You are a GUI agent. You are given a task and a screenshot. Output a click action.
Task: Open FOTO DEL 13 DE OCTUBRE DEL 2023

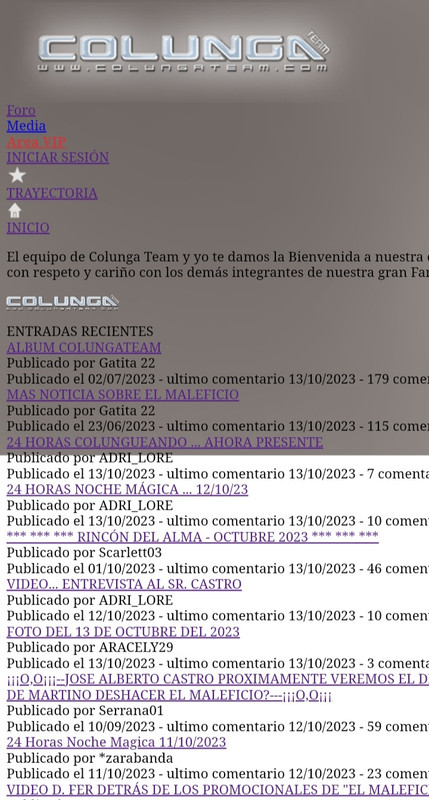[123, 632]
